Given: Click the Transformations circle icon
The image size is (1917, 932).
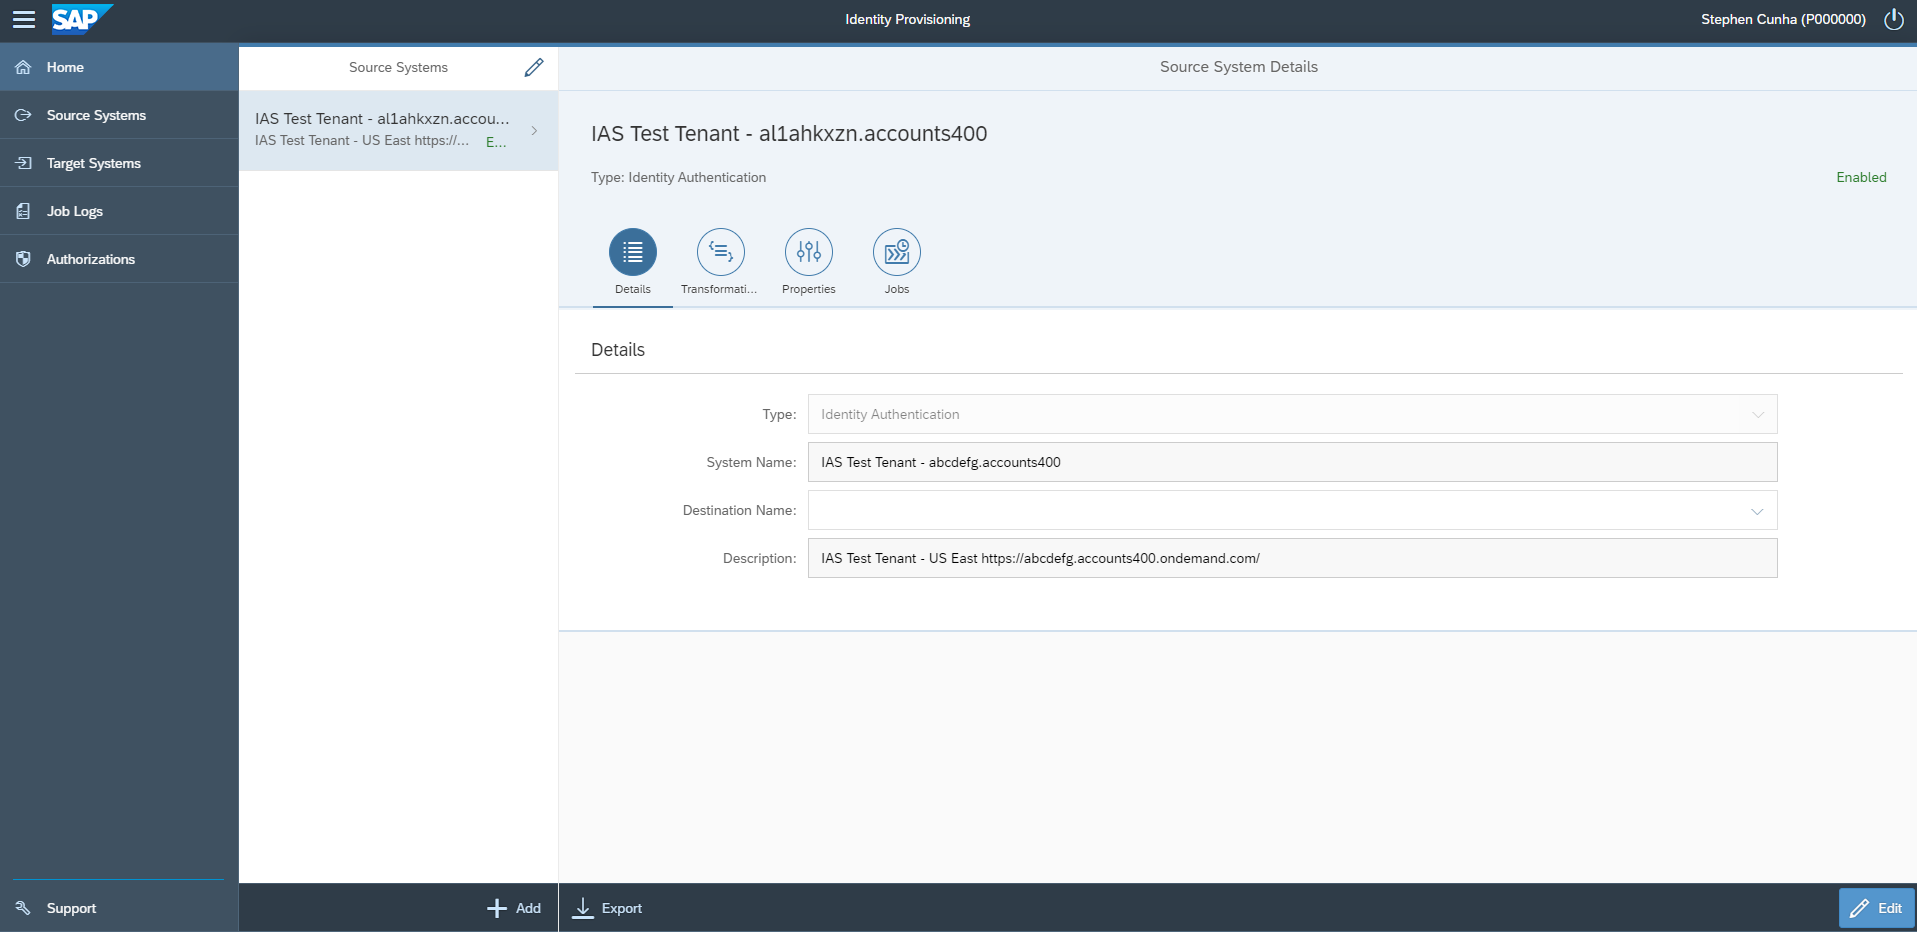Looking at the screenshot, I should 721,252.
